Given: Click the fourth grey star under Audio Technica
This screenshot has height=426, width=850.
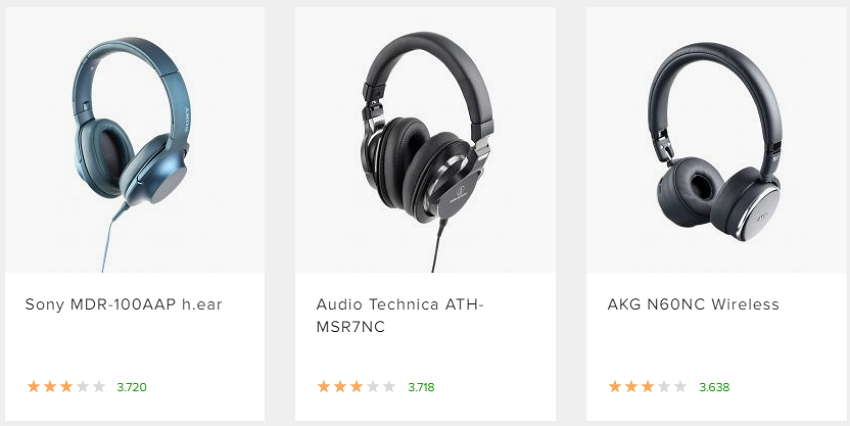Looking at the screenshot, I should (x=372, y=386).
